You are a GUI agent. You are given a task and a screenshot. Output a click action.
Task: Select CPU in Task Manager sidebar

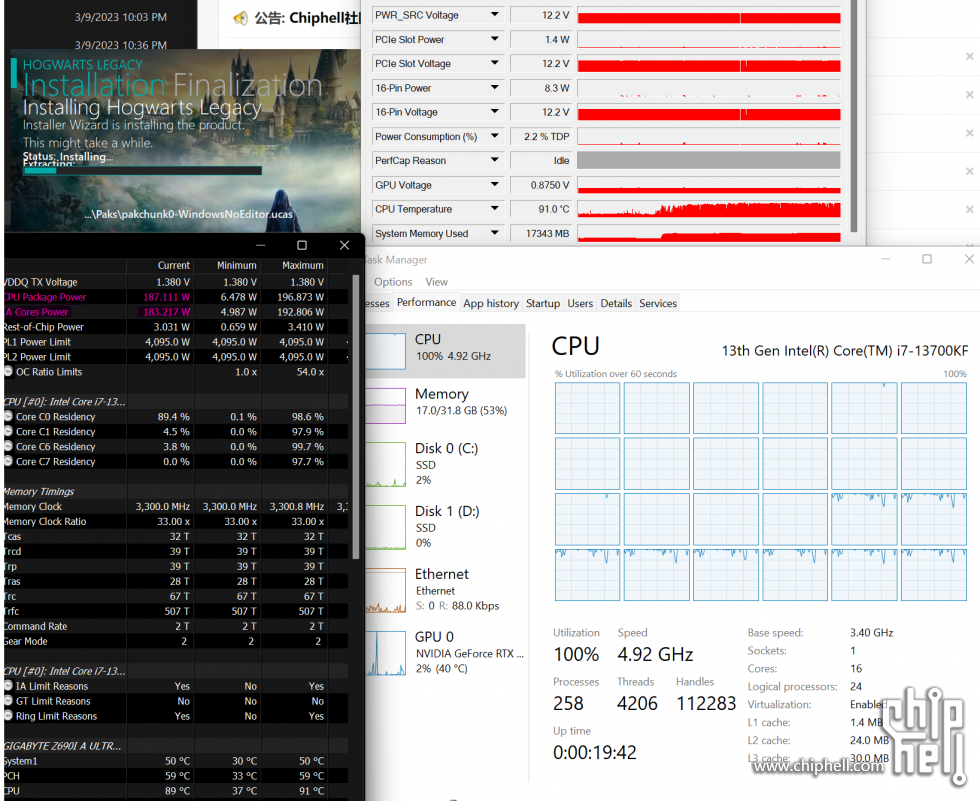point(445,351)
